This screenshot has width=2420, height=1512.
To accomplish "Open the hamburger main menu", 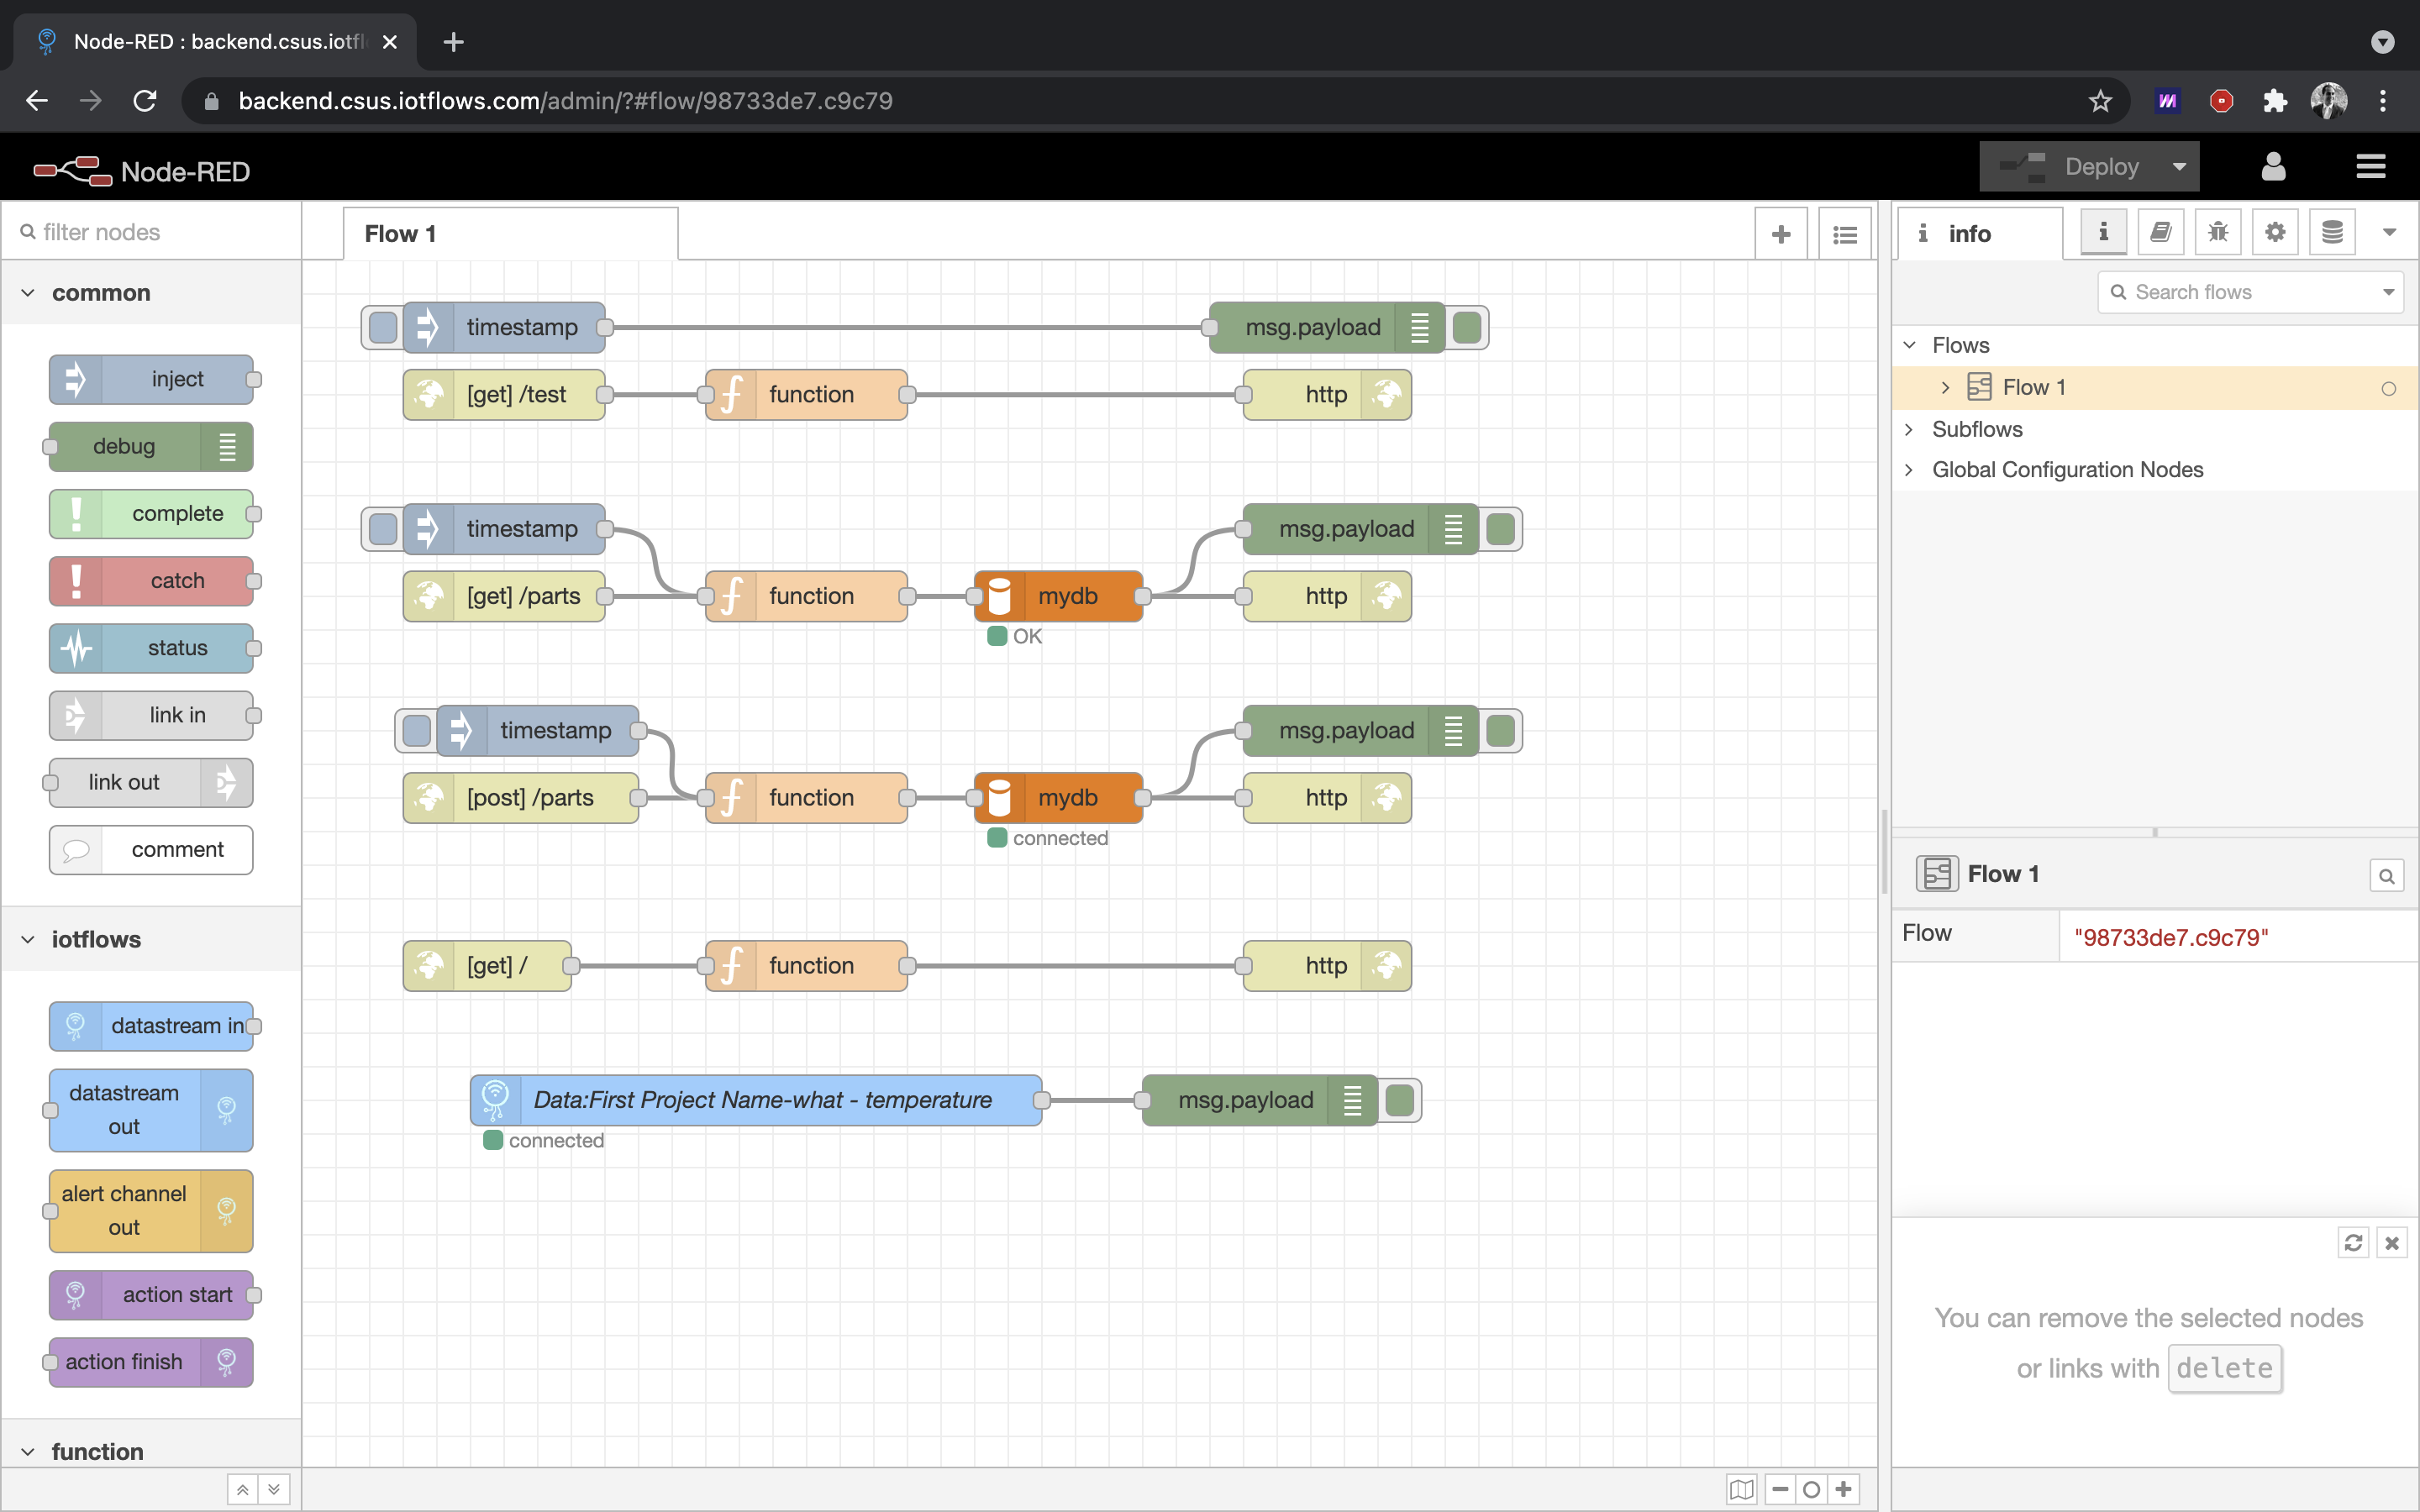I will [2370, 167].
